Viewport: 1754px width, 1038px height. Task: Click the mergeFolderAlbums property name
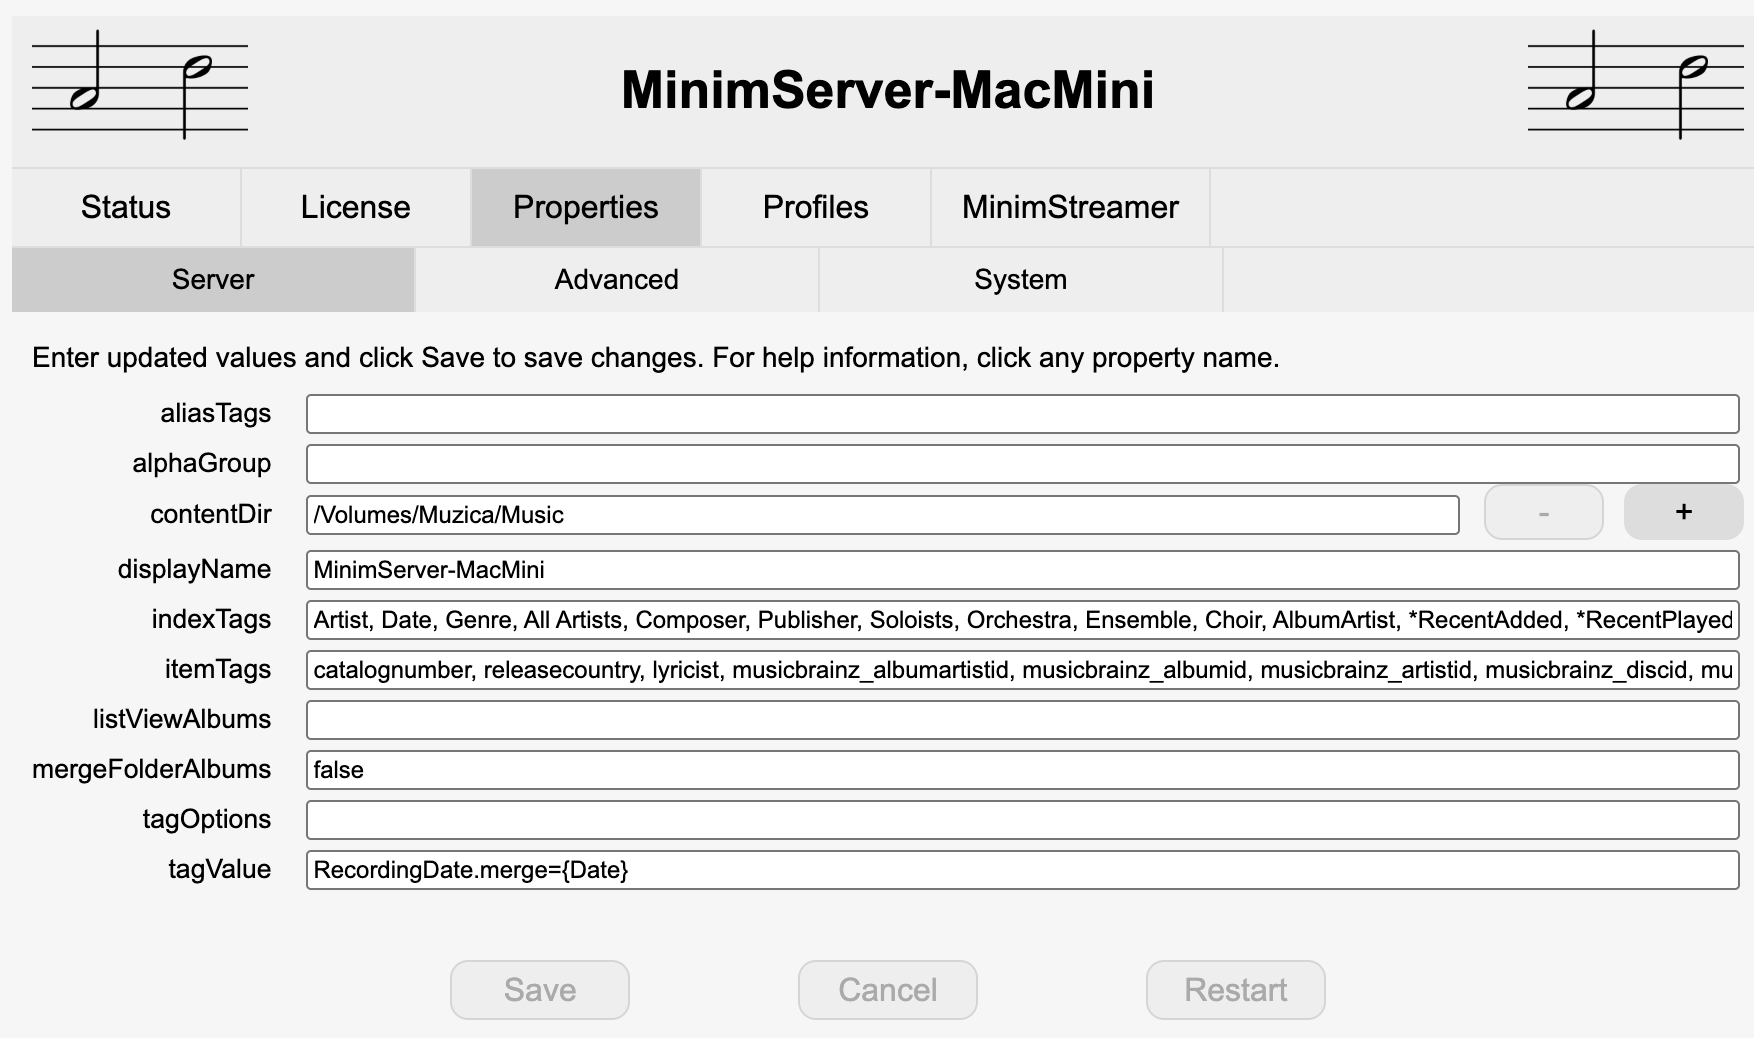pyautogui.click(x=152, y=769)
